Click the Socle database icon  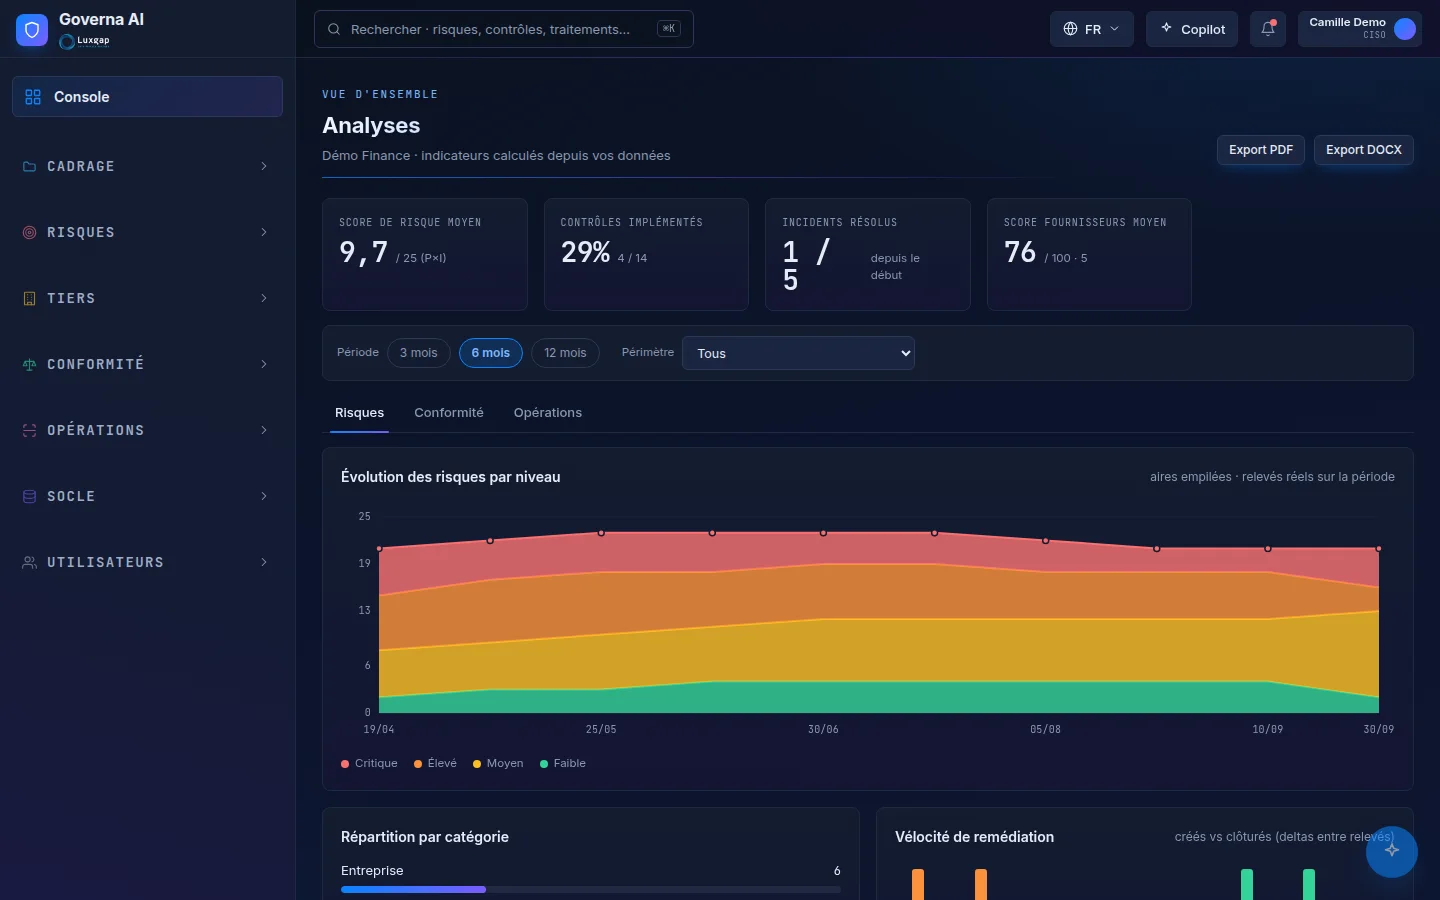pyautogui.click(x=29, y=496)
